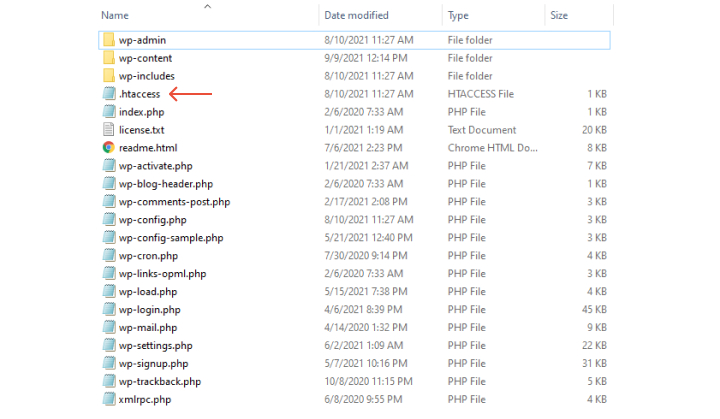Select the wp-admin folder name

click(142, 40)
